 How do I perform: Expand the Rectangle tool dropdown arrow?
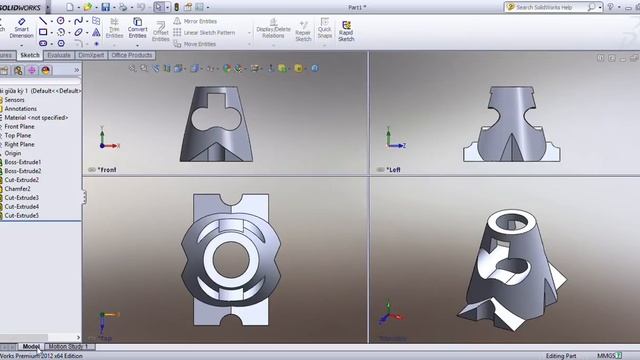51,32
